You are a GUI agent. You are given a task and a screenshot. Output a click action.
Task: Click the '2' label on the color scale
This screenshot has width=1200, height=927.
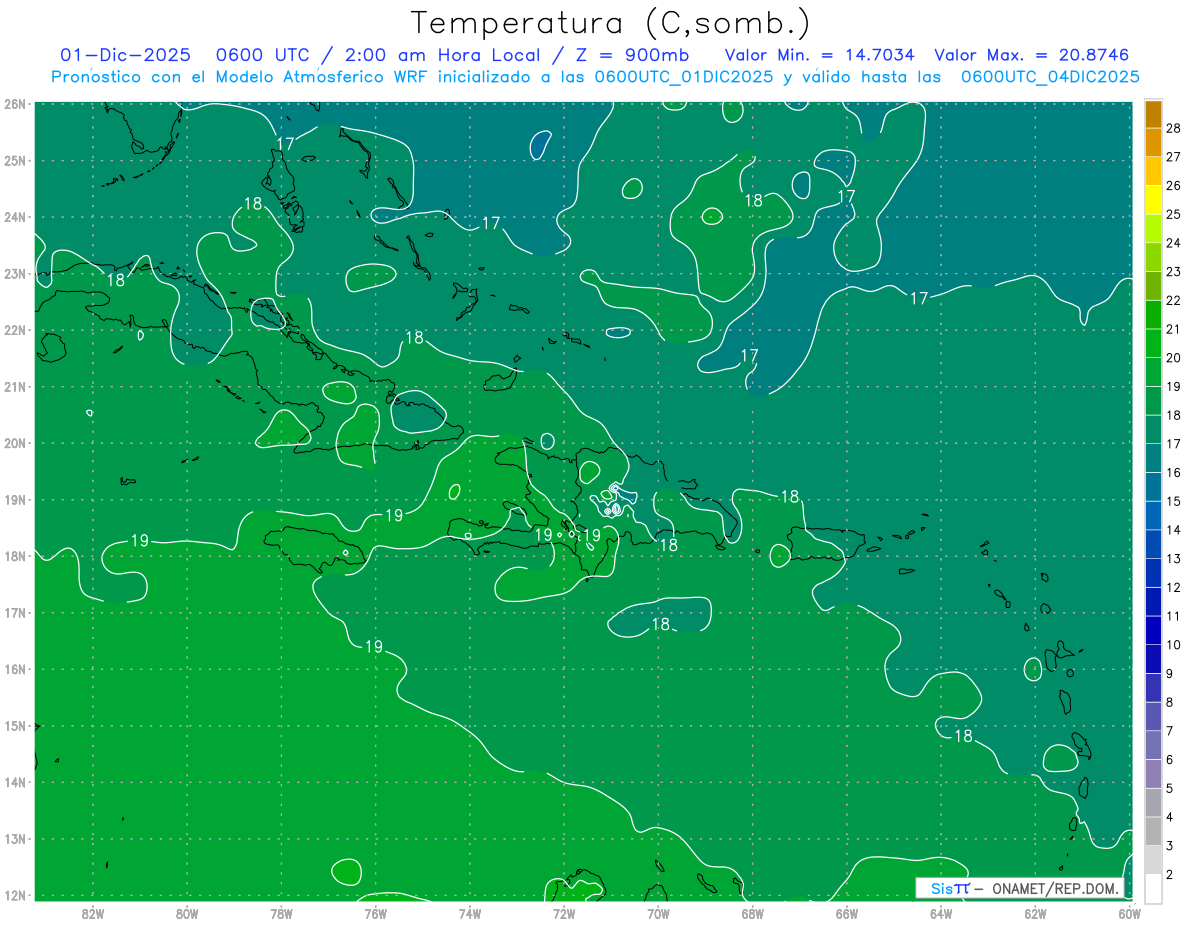(1169, 874)
